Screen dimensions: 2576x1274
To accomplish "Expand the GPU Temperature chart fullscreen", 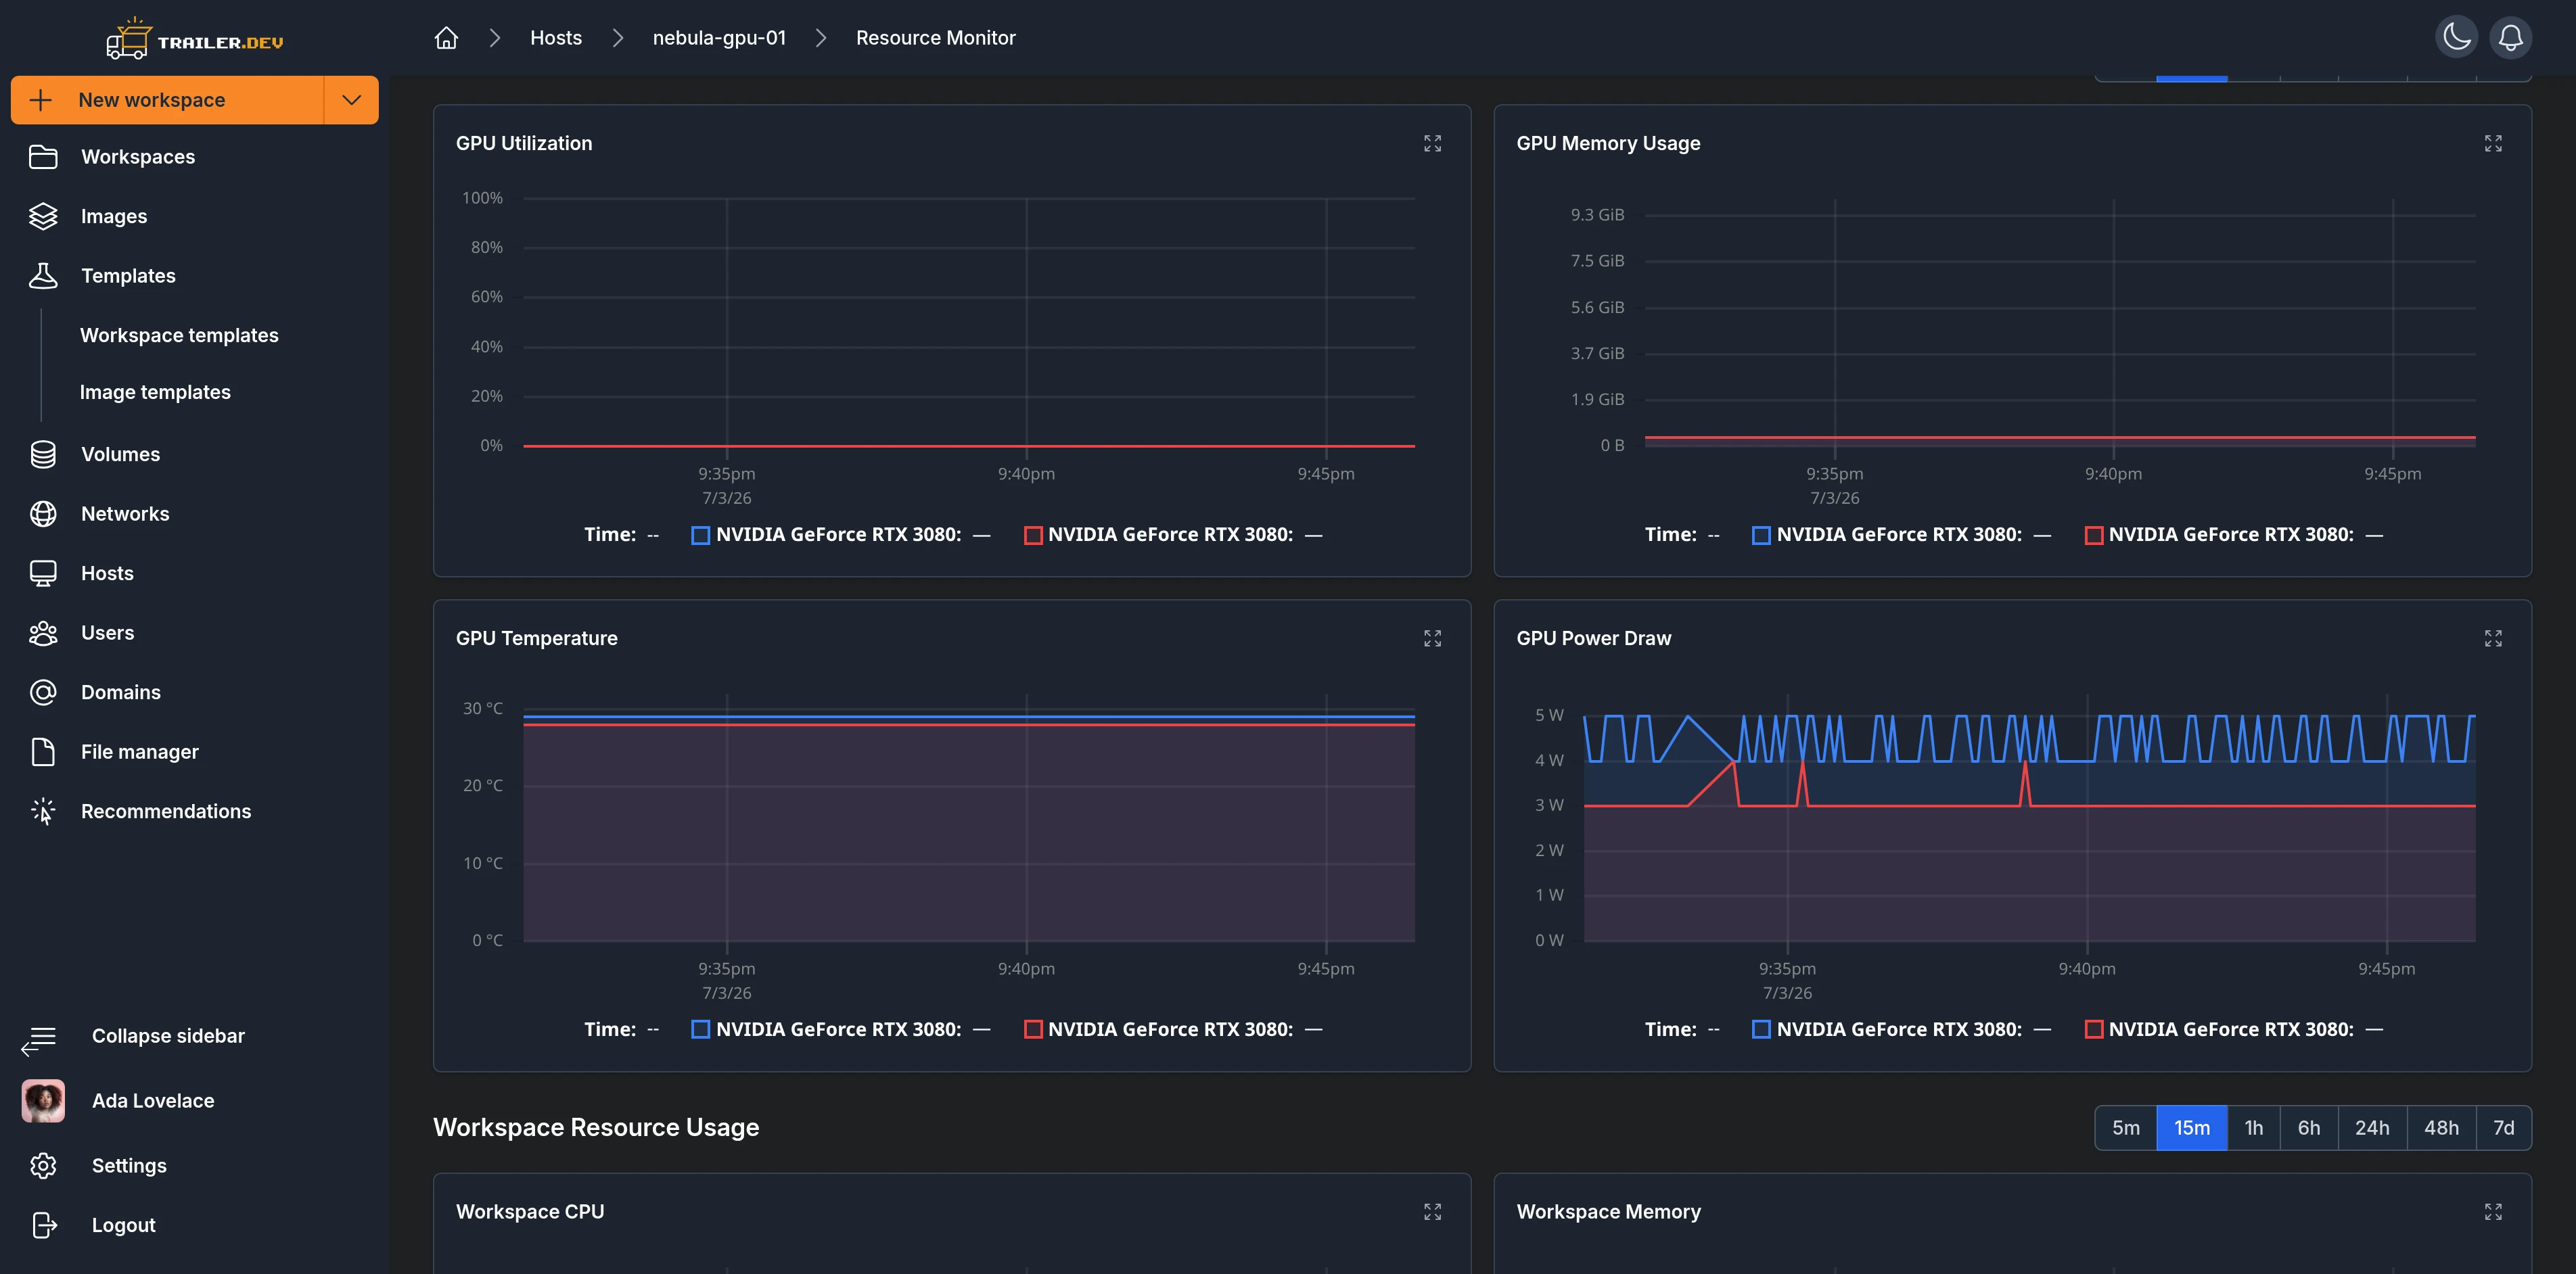I will coord(1432,638).
